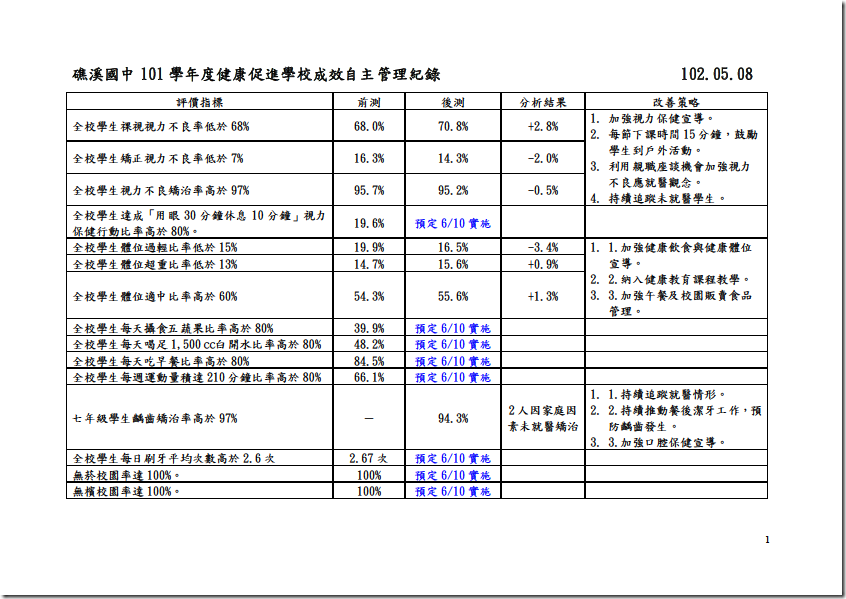Image resolution: width=846 pixels, height=599 pixels.
Task: Click the row label 全校學生視力不良矯治率高於97%
Action: [161, 190]
